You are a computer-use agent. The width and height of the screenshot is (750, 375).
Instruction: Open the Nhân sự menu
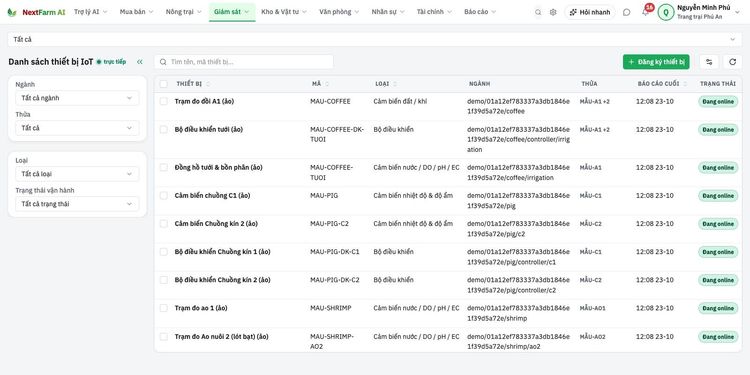pyautogui.click(x=388, y=12)
